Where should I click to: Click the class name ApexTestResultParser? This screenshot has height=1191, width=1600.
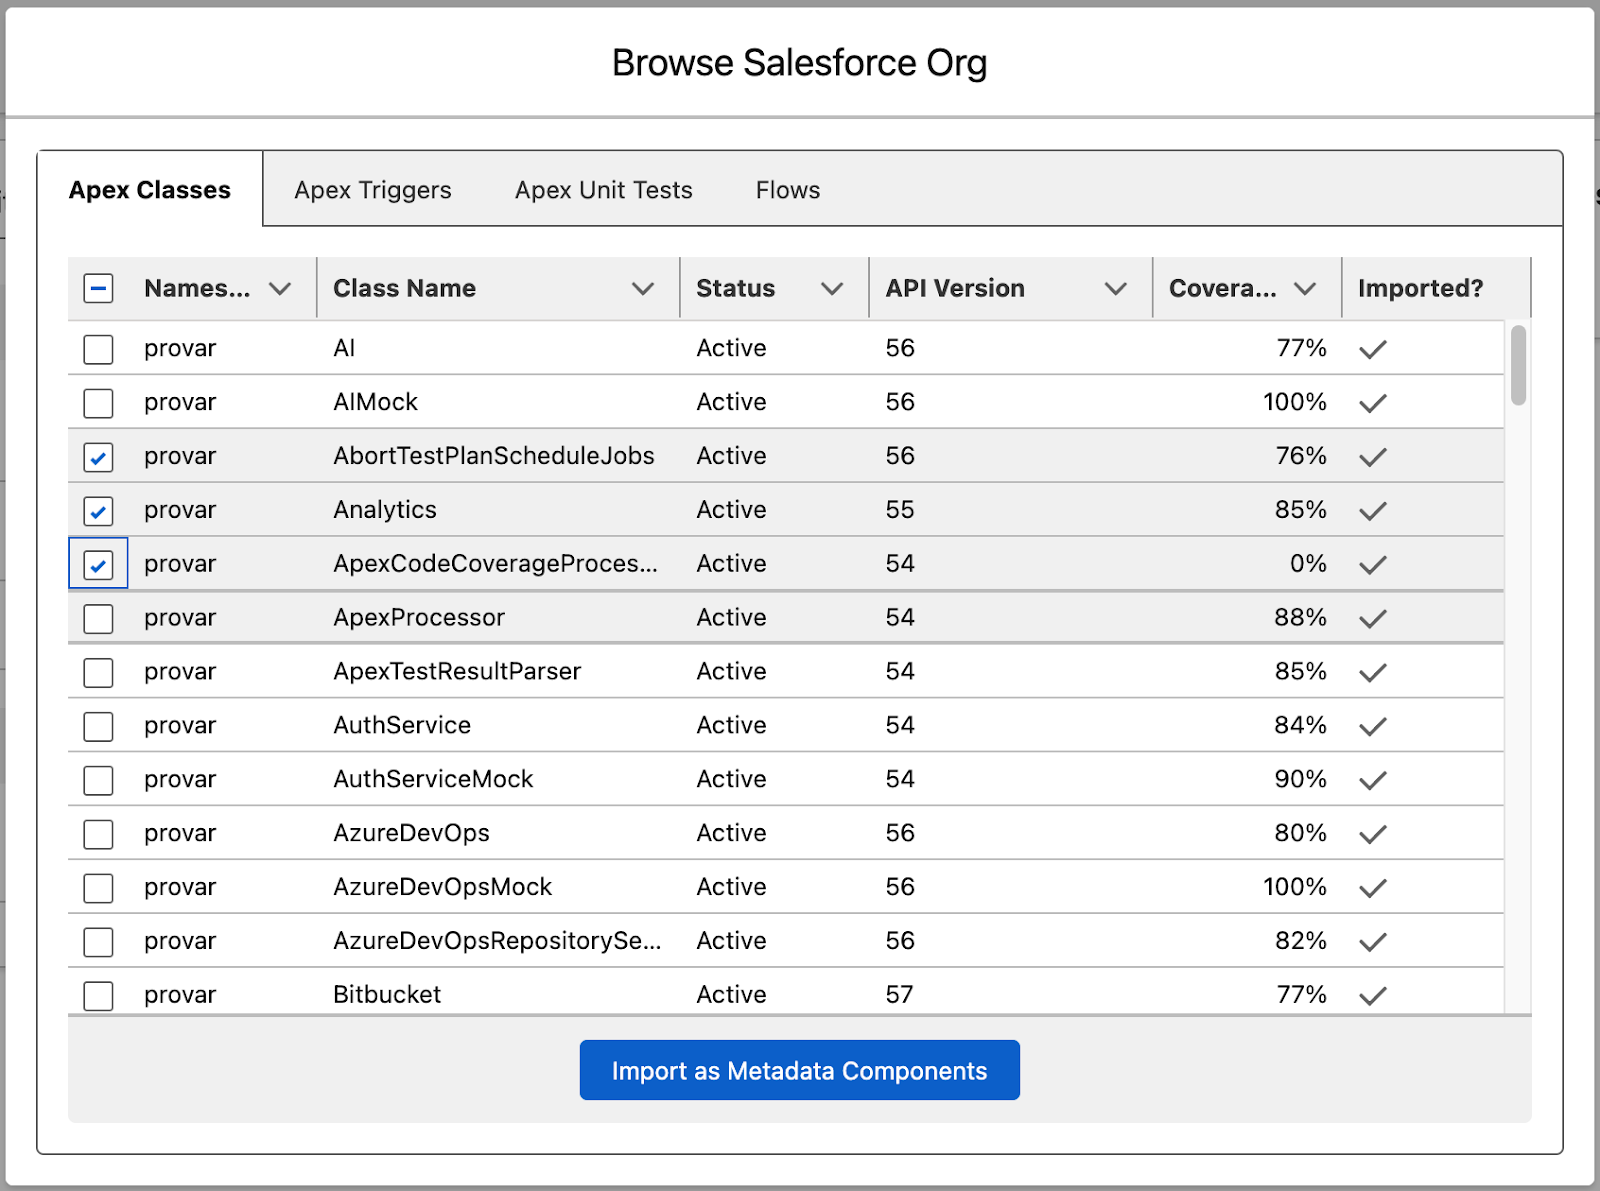(x=457, y=671)
